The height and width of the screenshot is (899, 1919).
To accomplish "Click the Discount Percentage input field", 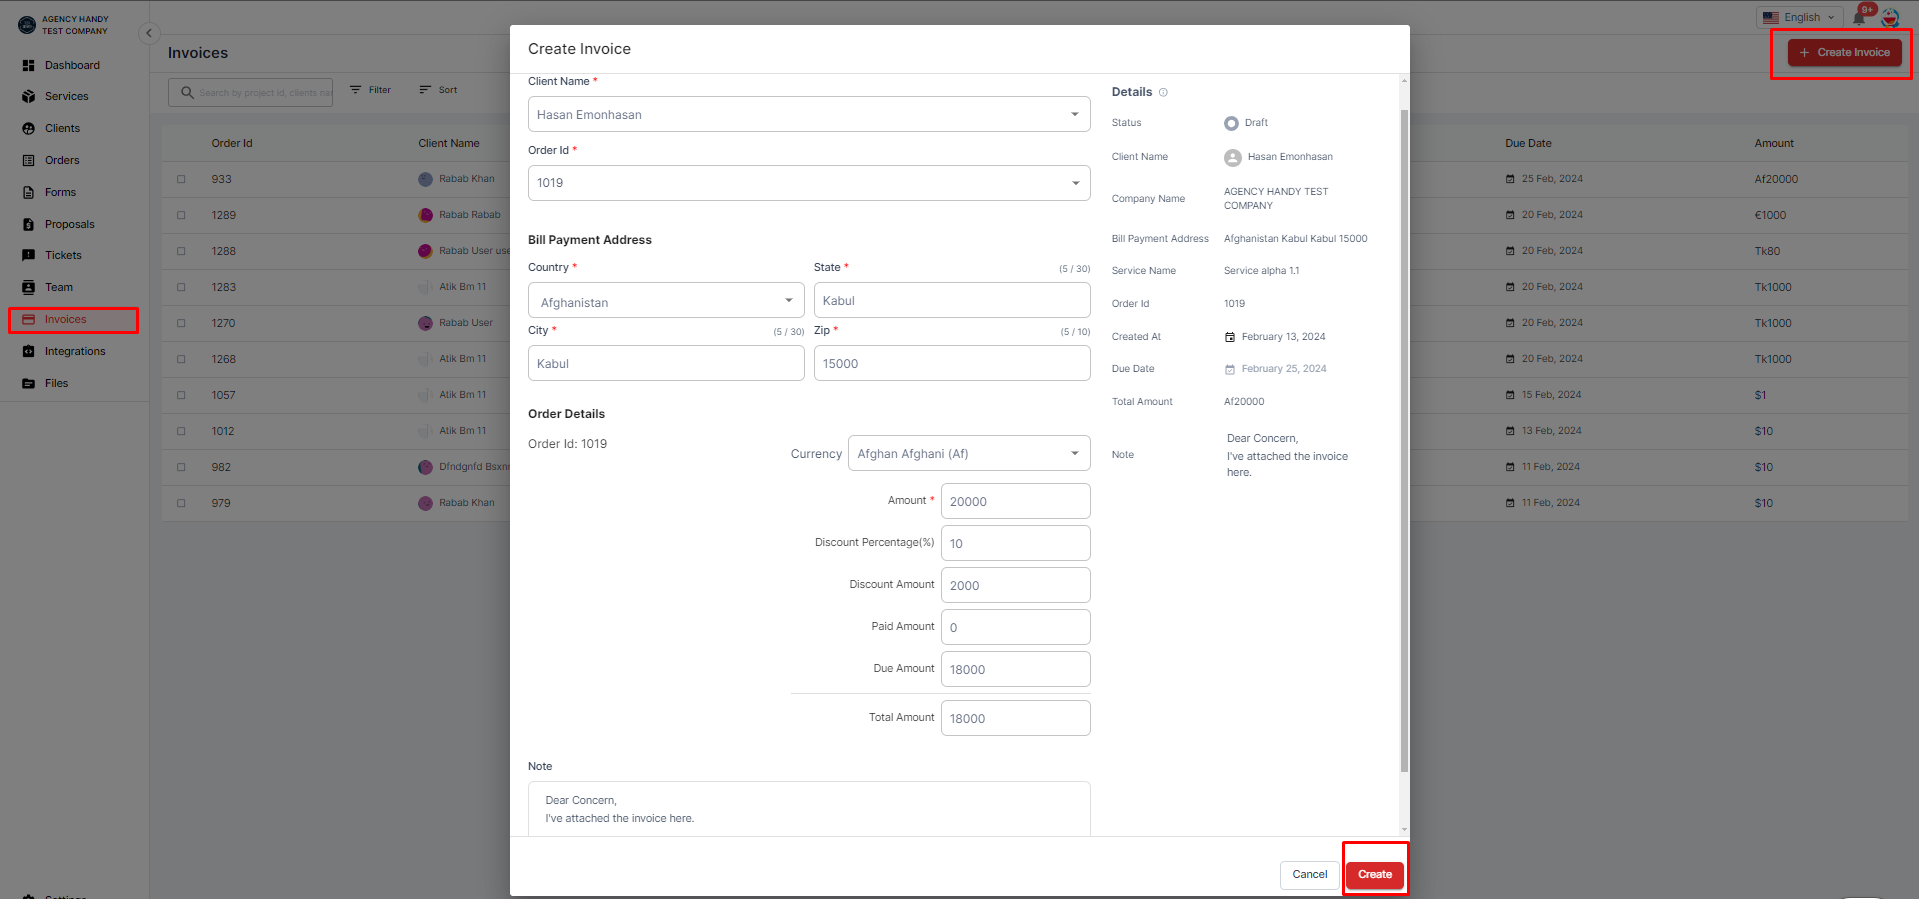I will [x=1015, y=543].
